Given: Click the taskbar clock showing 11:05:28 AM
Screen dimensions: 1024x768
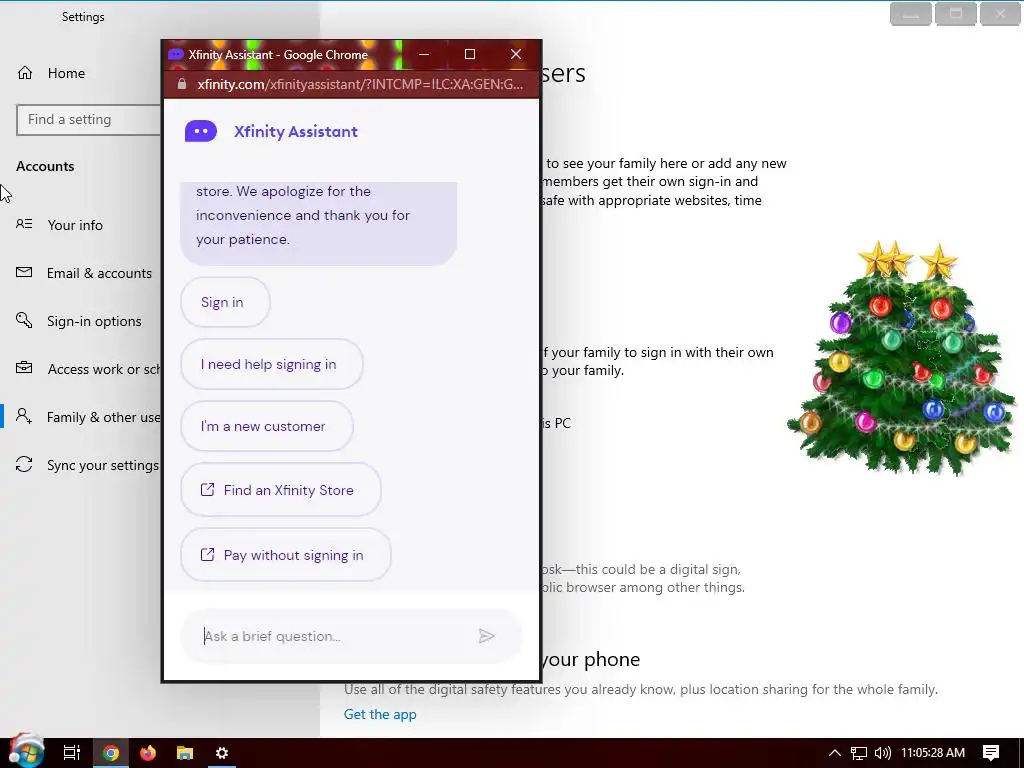Looking at the screenshot, I should point(933,753).
